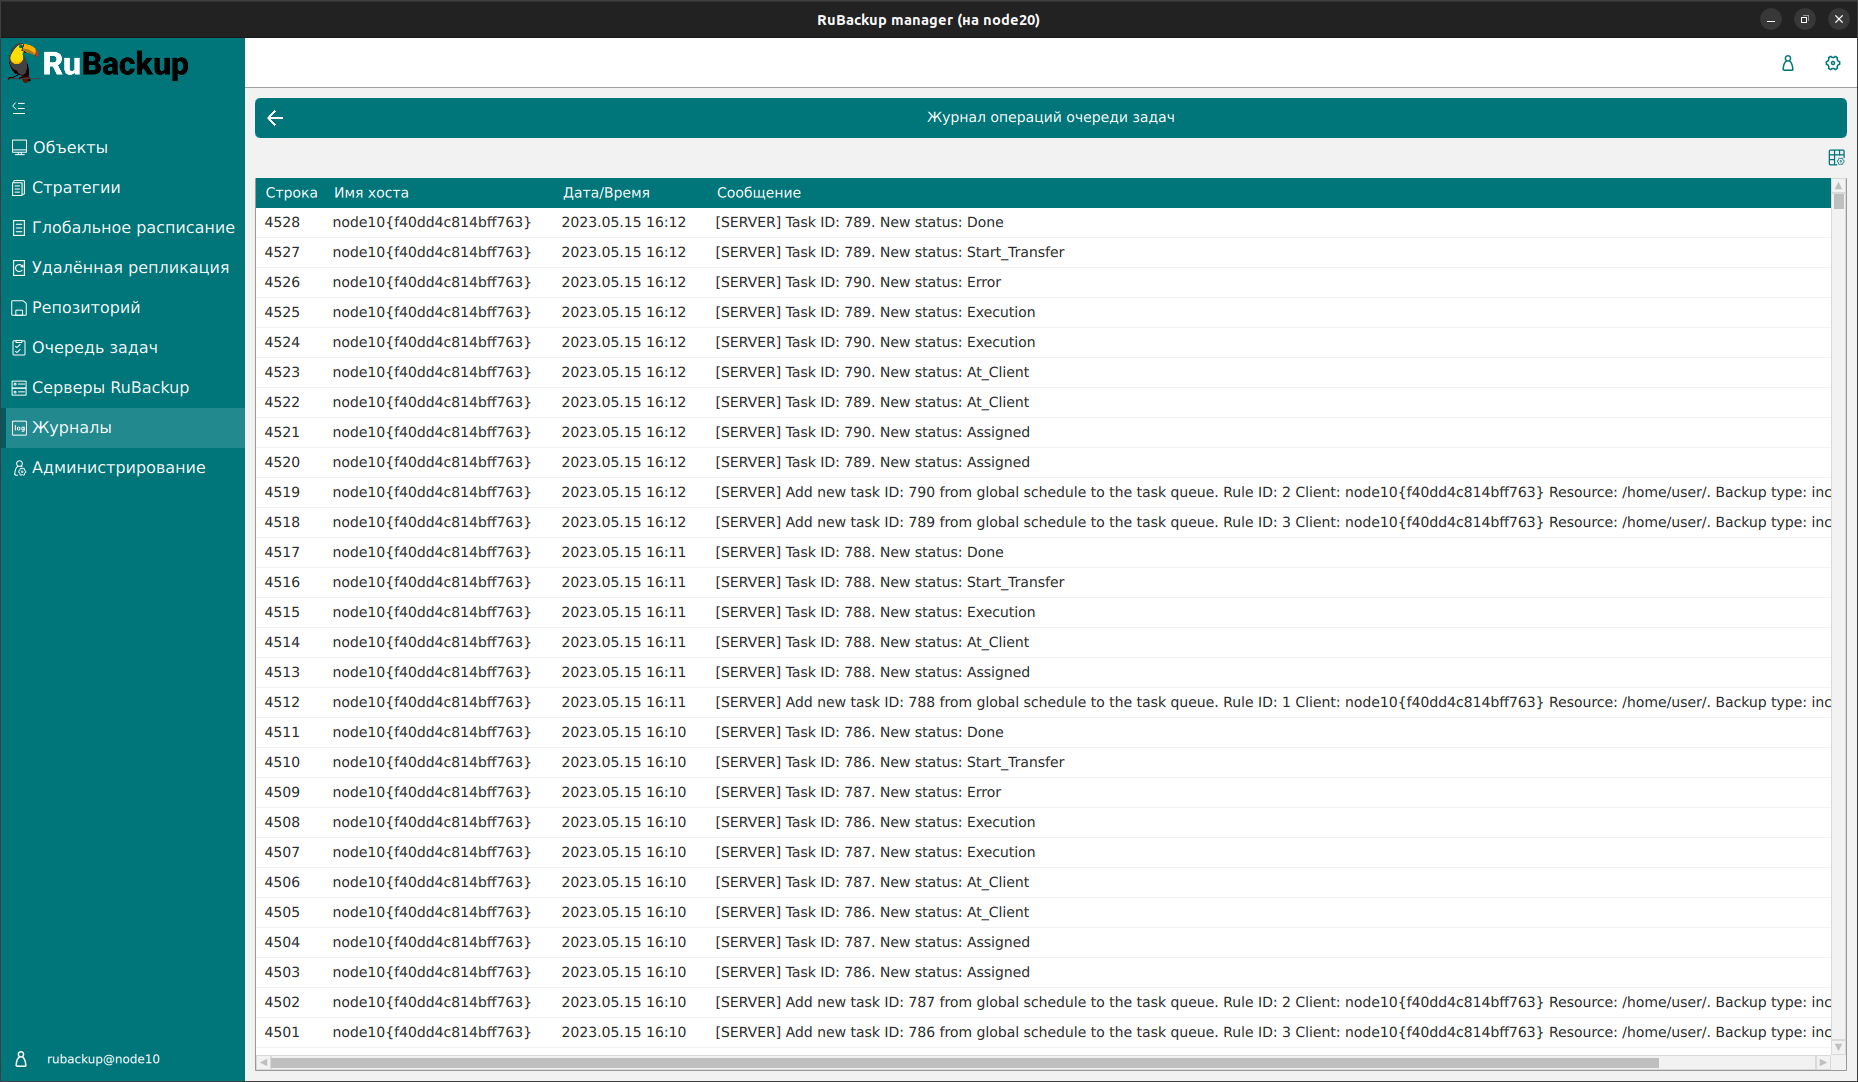Sort by Строка column header
This screenshot has width=1858, height=1082.
click(x=291, y=193)
